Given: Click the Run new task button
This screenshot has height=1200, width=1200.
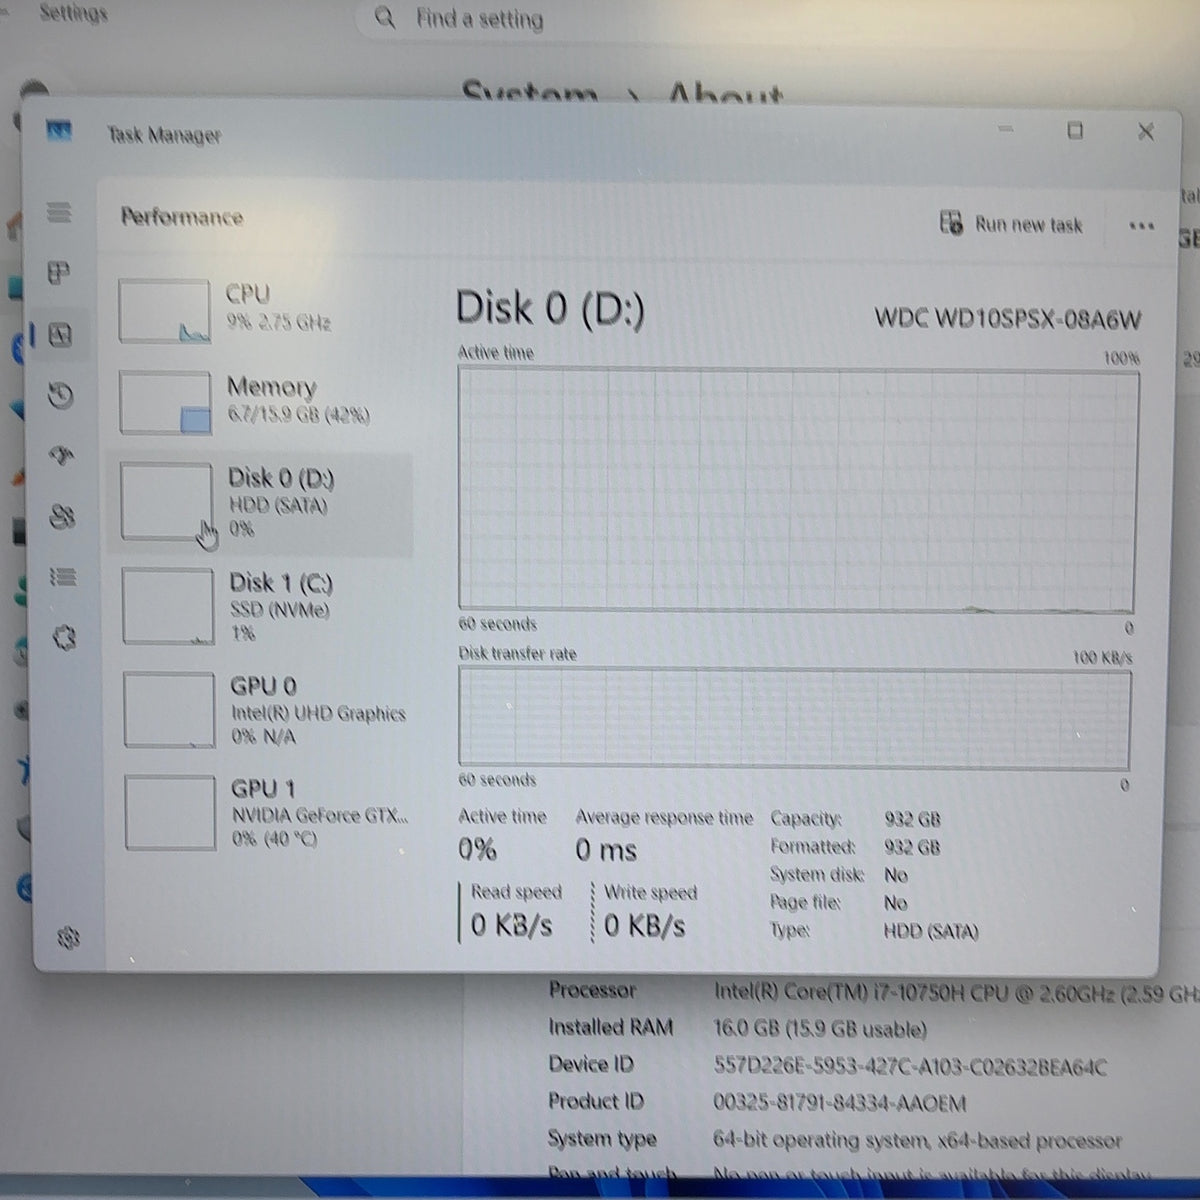Looking at the screenshot, I should (x=1011, y=224).
